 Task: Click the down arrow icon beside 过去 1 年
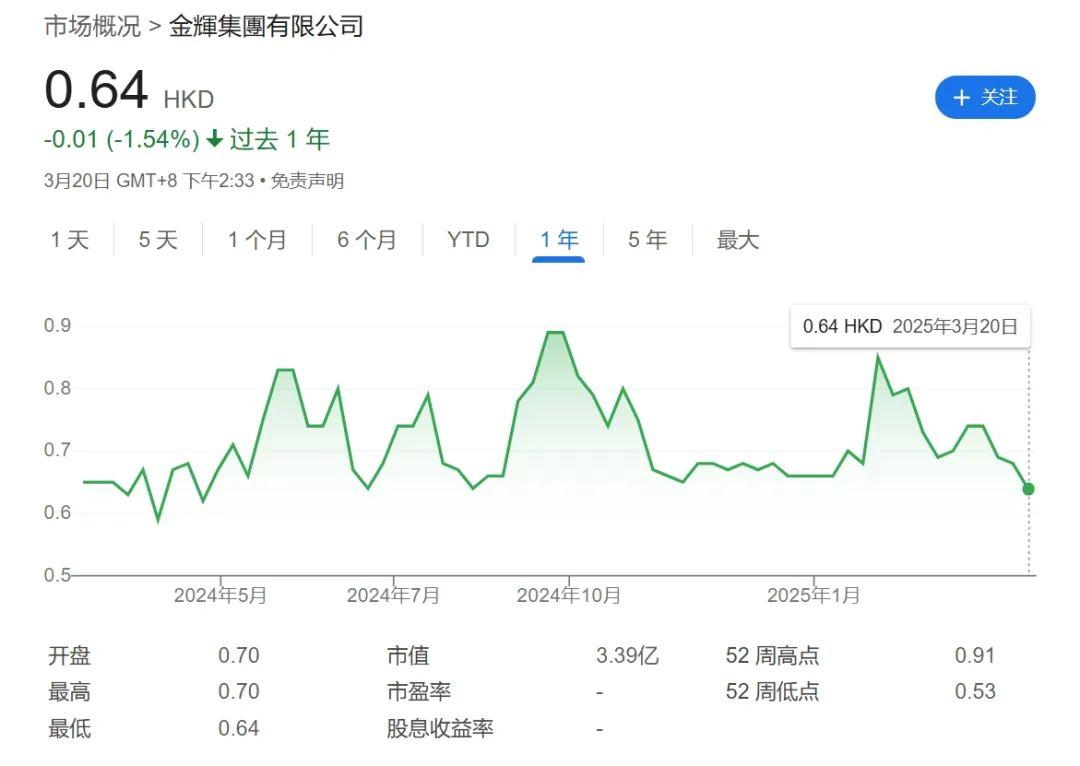(215, 139)
